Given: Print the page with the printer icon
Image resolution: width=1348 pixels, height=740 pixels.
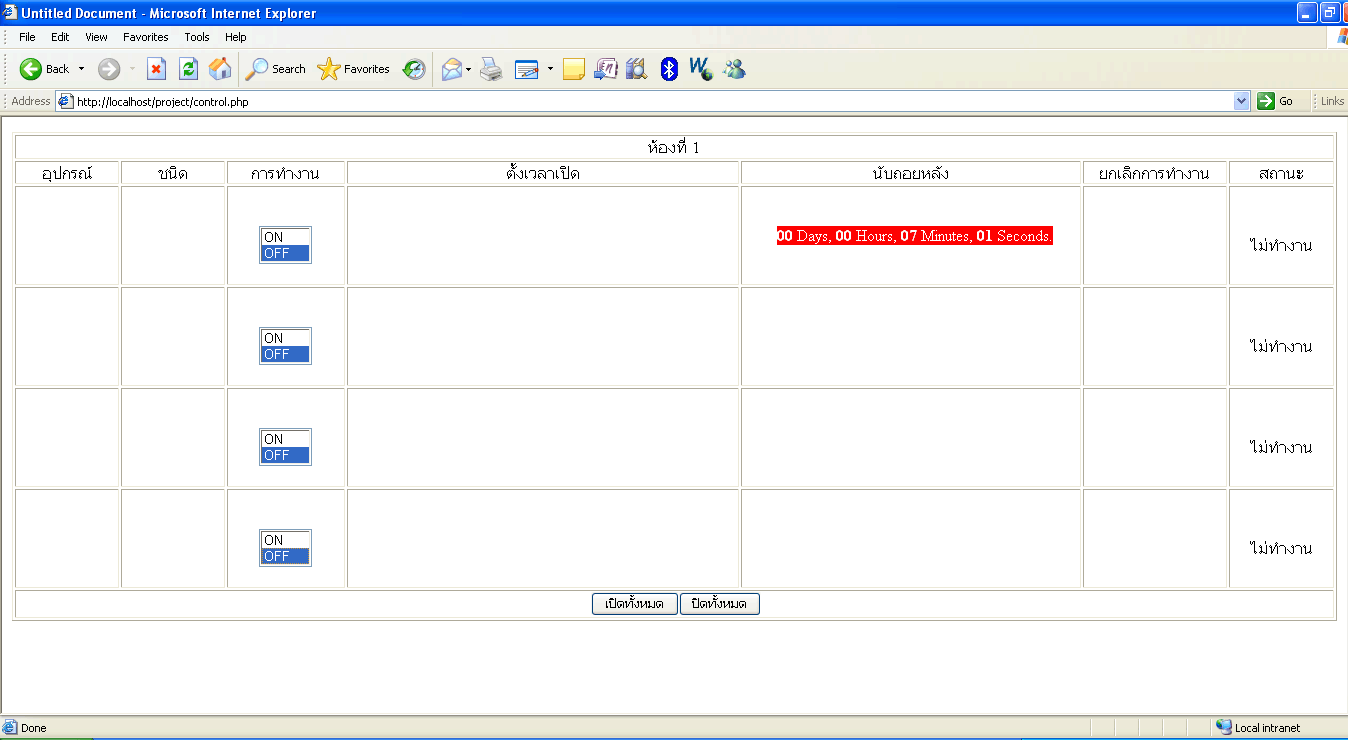Looking at the screenshot, I should pos(491,69).
